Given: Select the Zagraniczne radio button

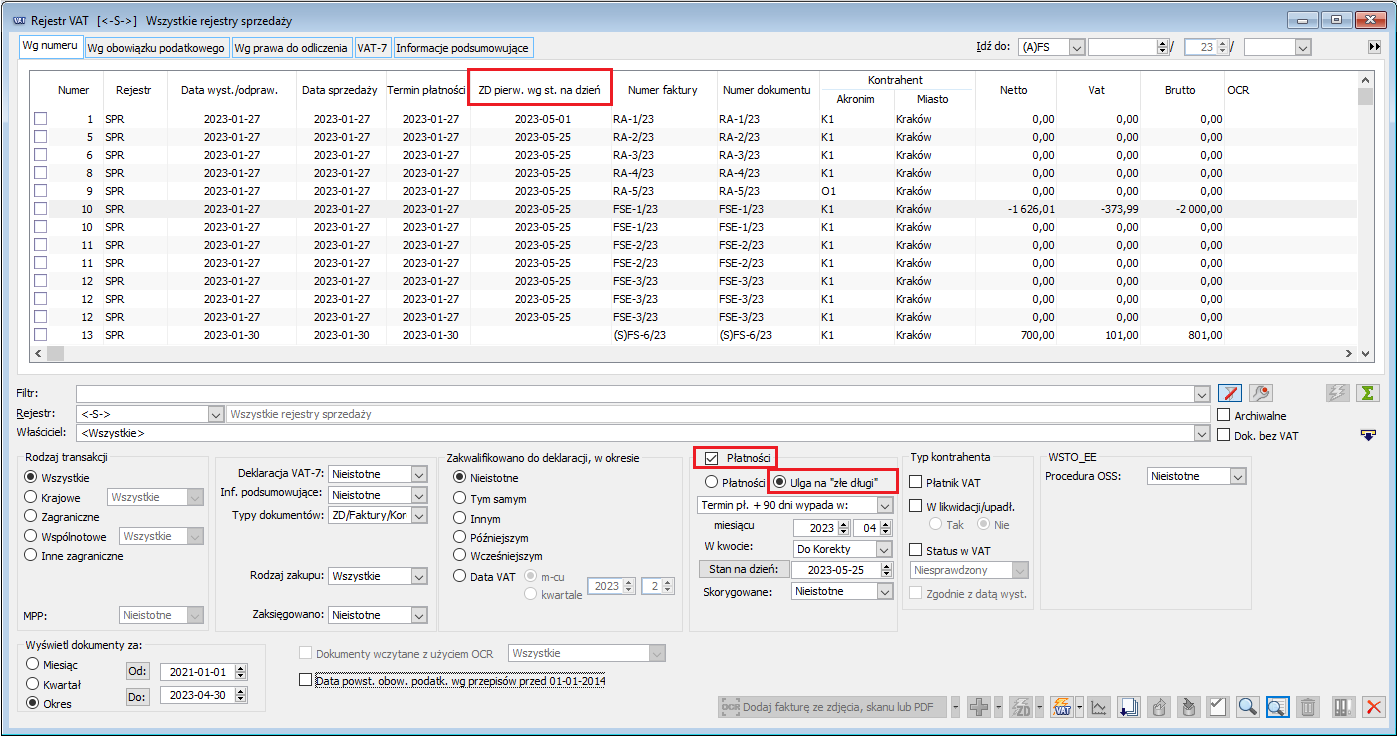Looking at the screenshot, I should tap(32, 517).
